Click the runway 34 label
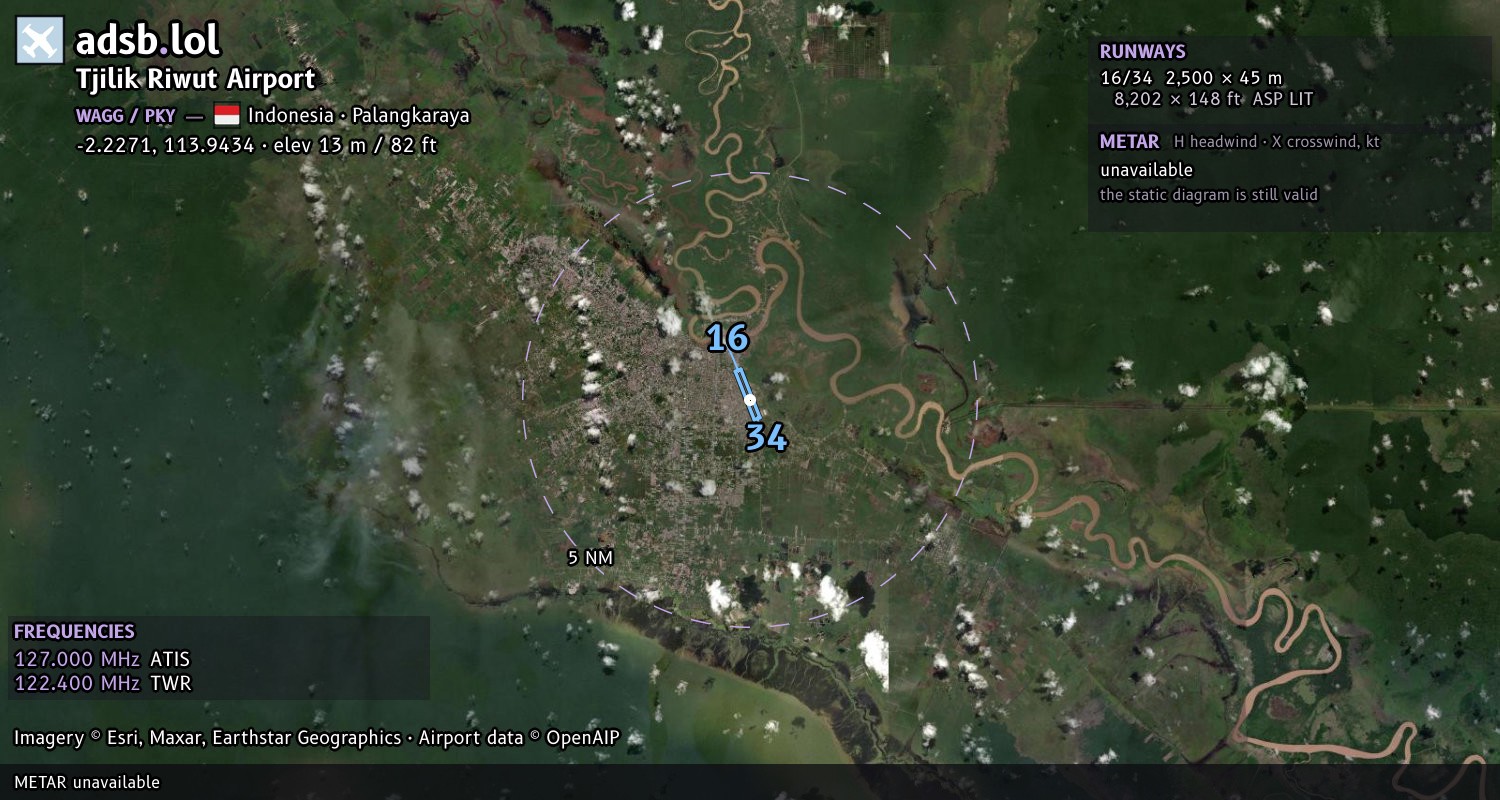Image resolution: width=1500 pixels, height=800 pixels. [766, 437]
